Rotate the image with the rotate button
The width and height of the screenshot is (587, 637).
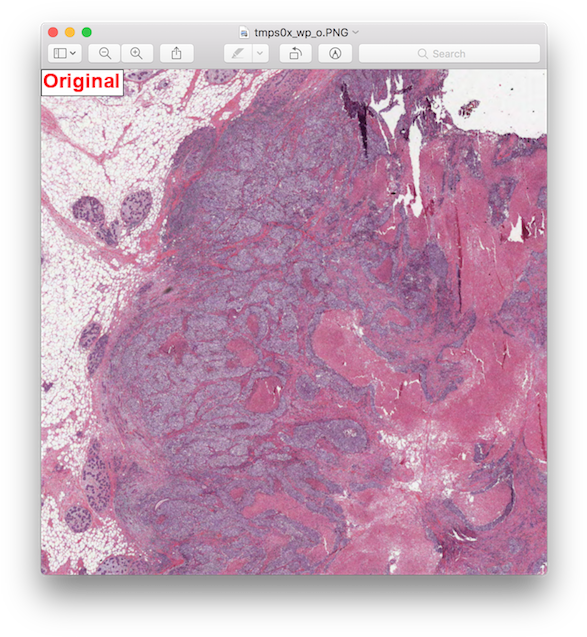tap(295, 53)
